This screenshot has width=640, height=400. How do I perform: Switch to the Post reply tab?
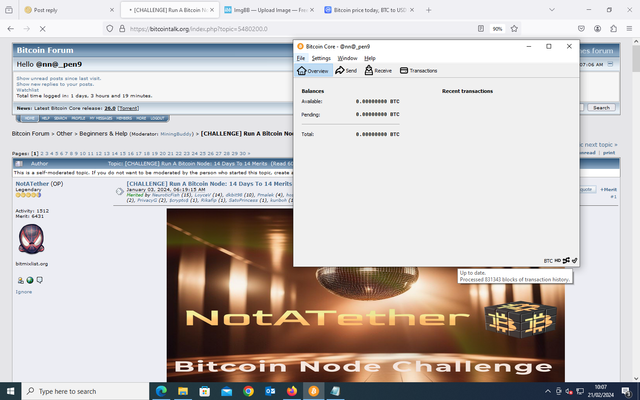click(69, 10)
